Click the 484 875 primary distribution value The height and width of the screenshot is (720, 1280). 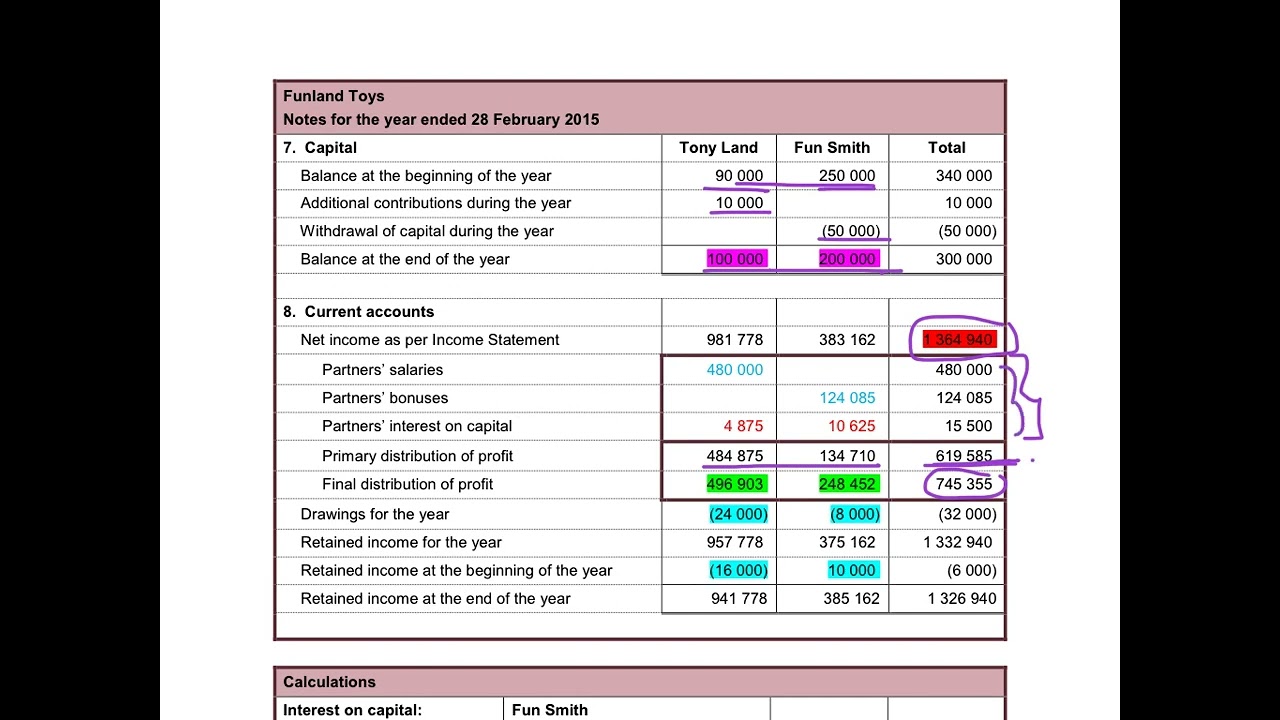click(735, 456)
